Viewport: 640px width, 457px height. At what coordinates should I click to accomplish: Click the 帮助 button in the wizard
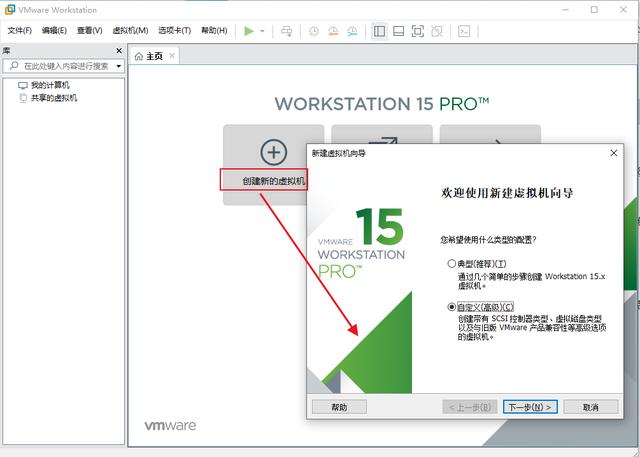(339, 407)
